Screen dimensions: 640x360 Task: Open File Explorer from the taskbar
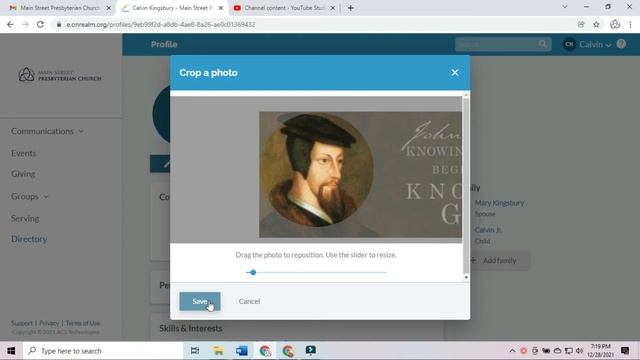tap(218, 351)
